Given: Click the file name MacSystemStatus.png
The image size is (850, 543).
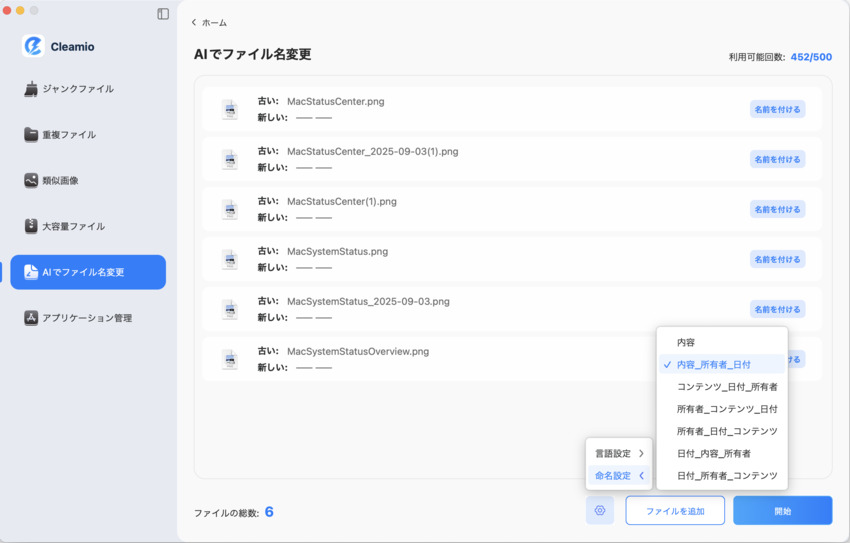Looking at the screenshot, I should click(x=337, y=251).
